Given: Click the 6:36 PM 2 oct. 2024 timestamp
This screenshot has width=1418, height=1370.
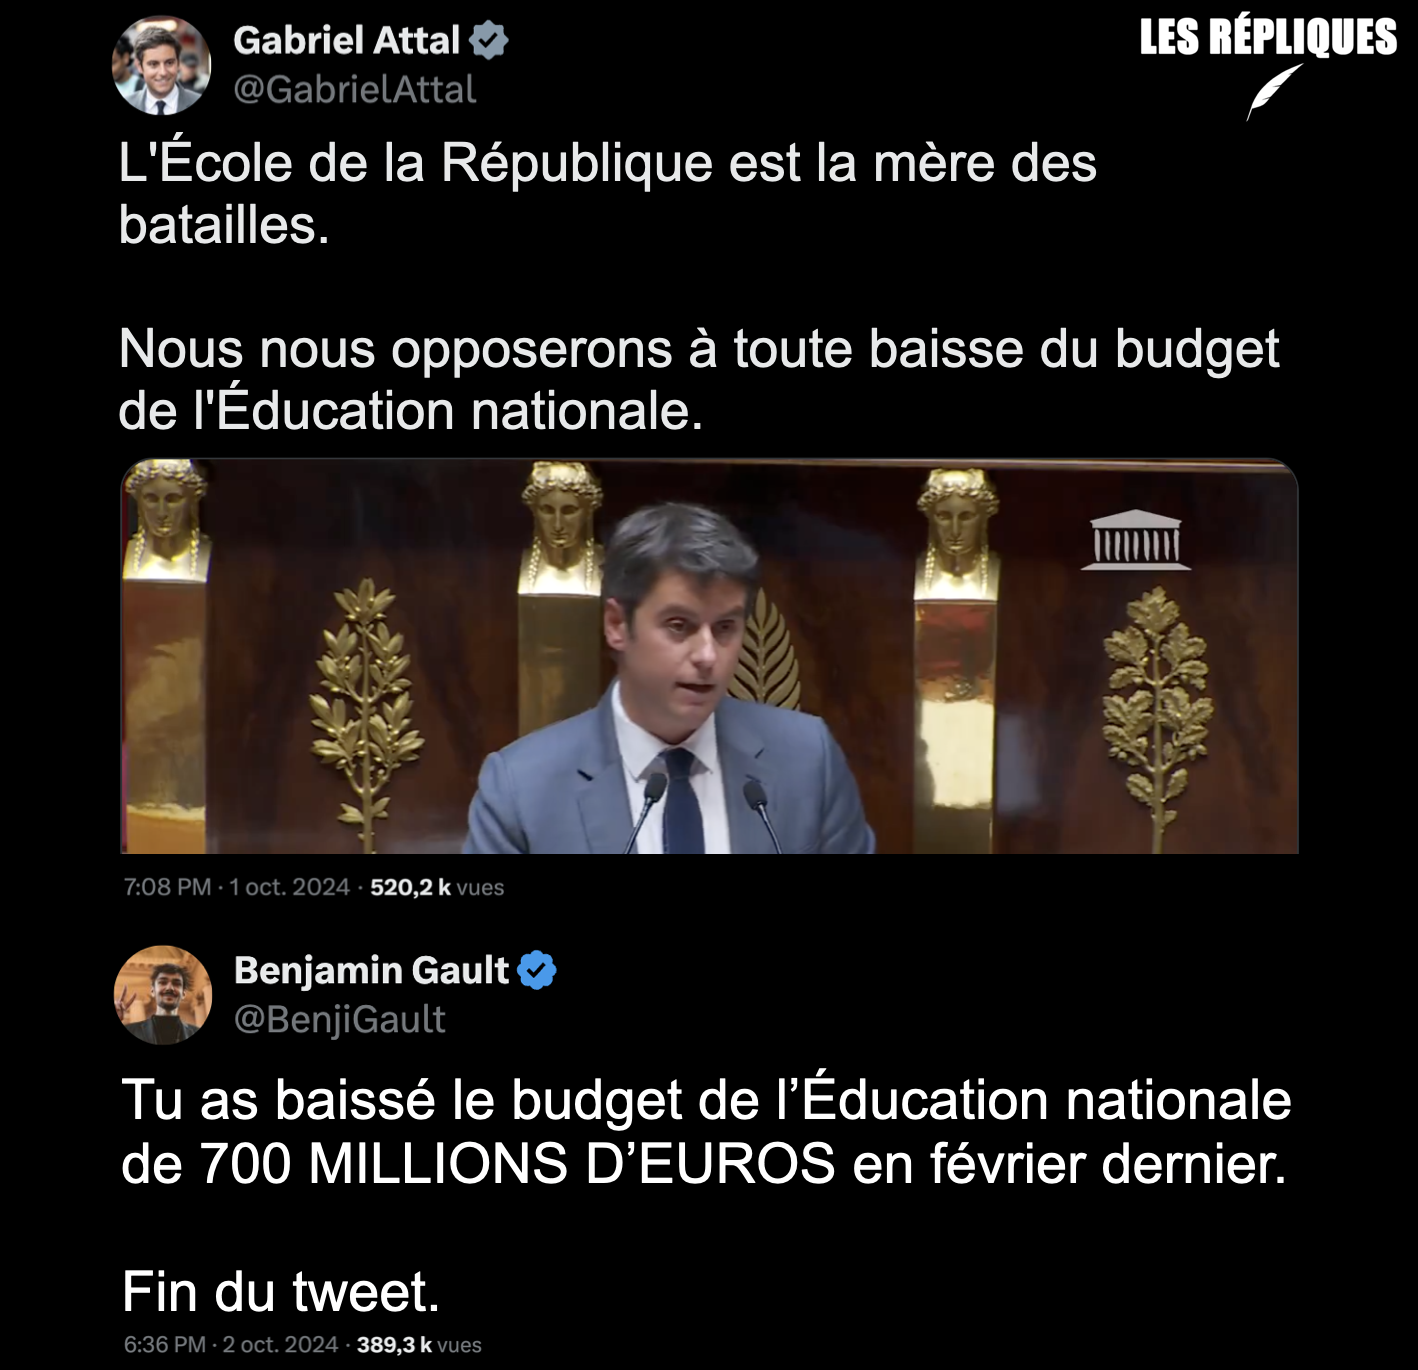Looking at the screenshot, I should [x=231, y=1345].
